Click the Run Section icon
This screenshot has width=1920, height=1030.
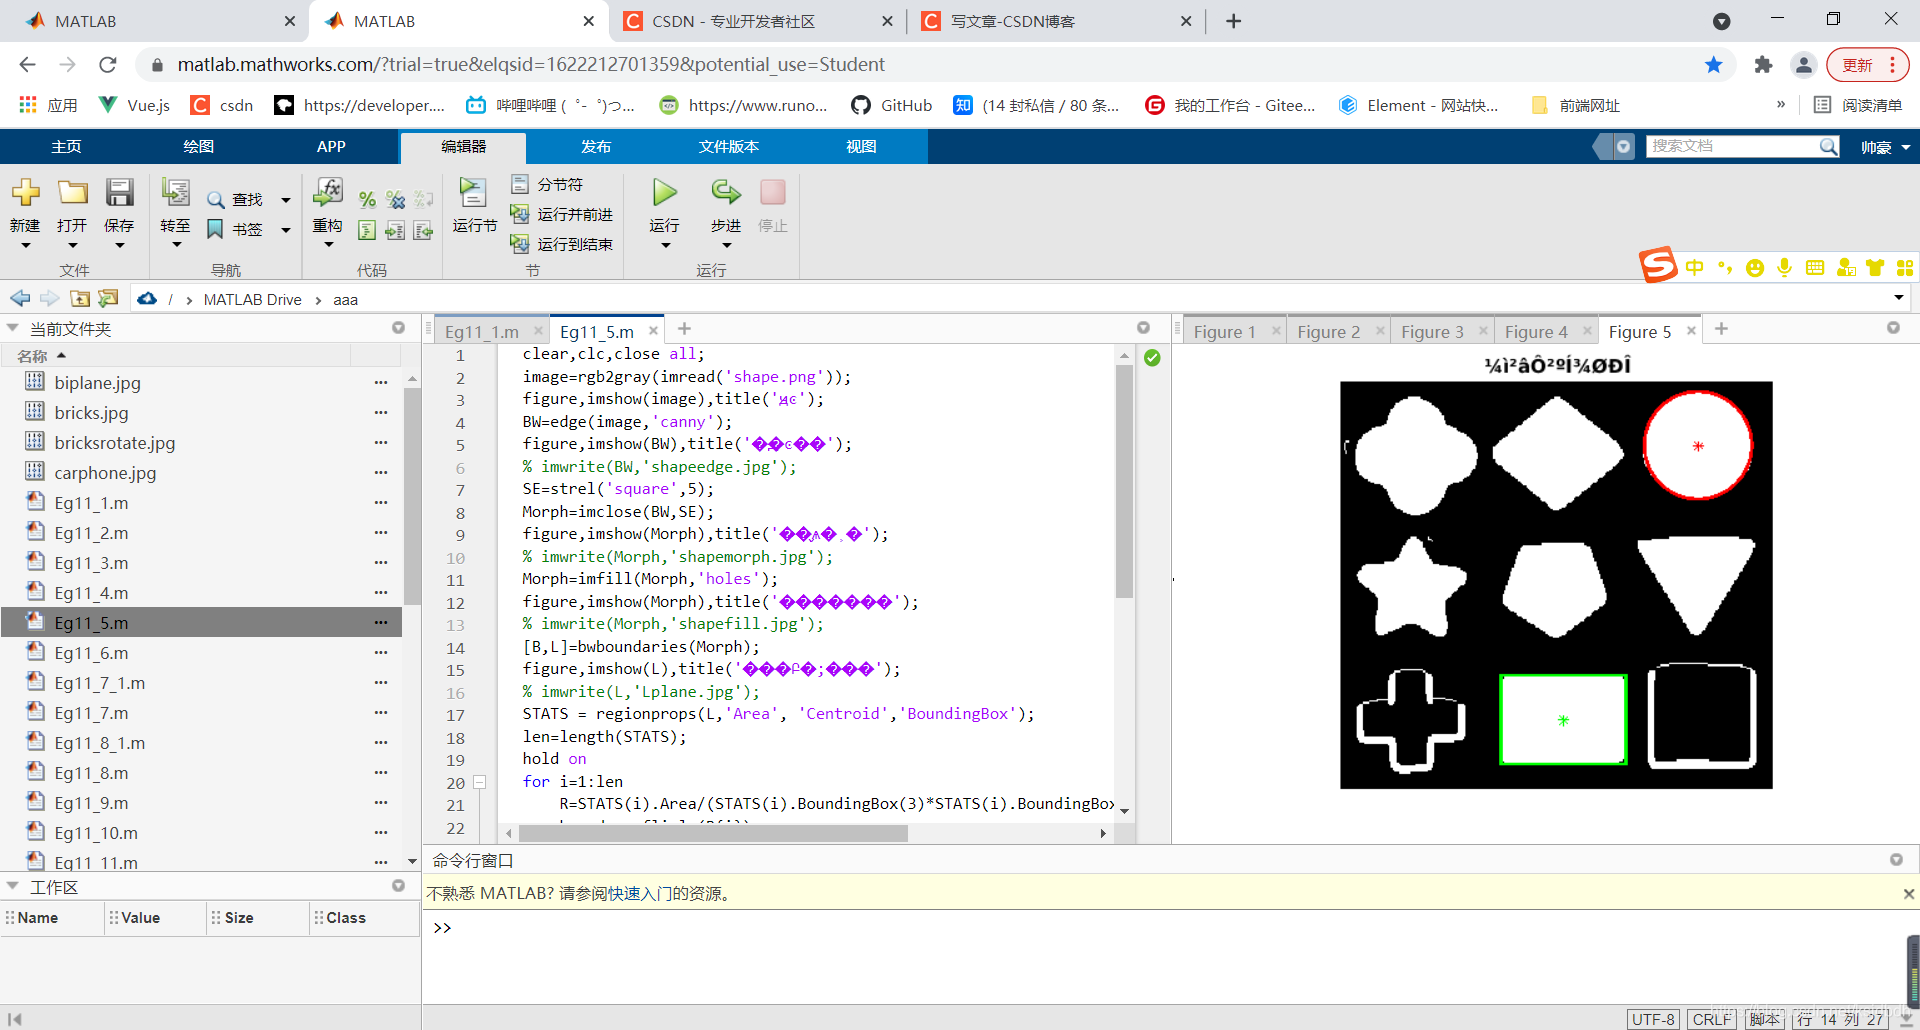[472, 192]
